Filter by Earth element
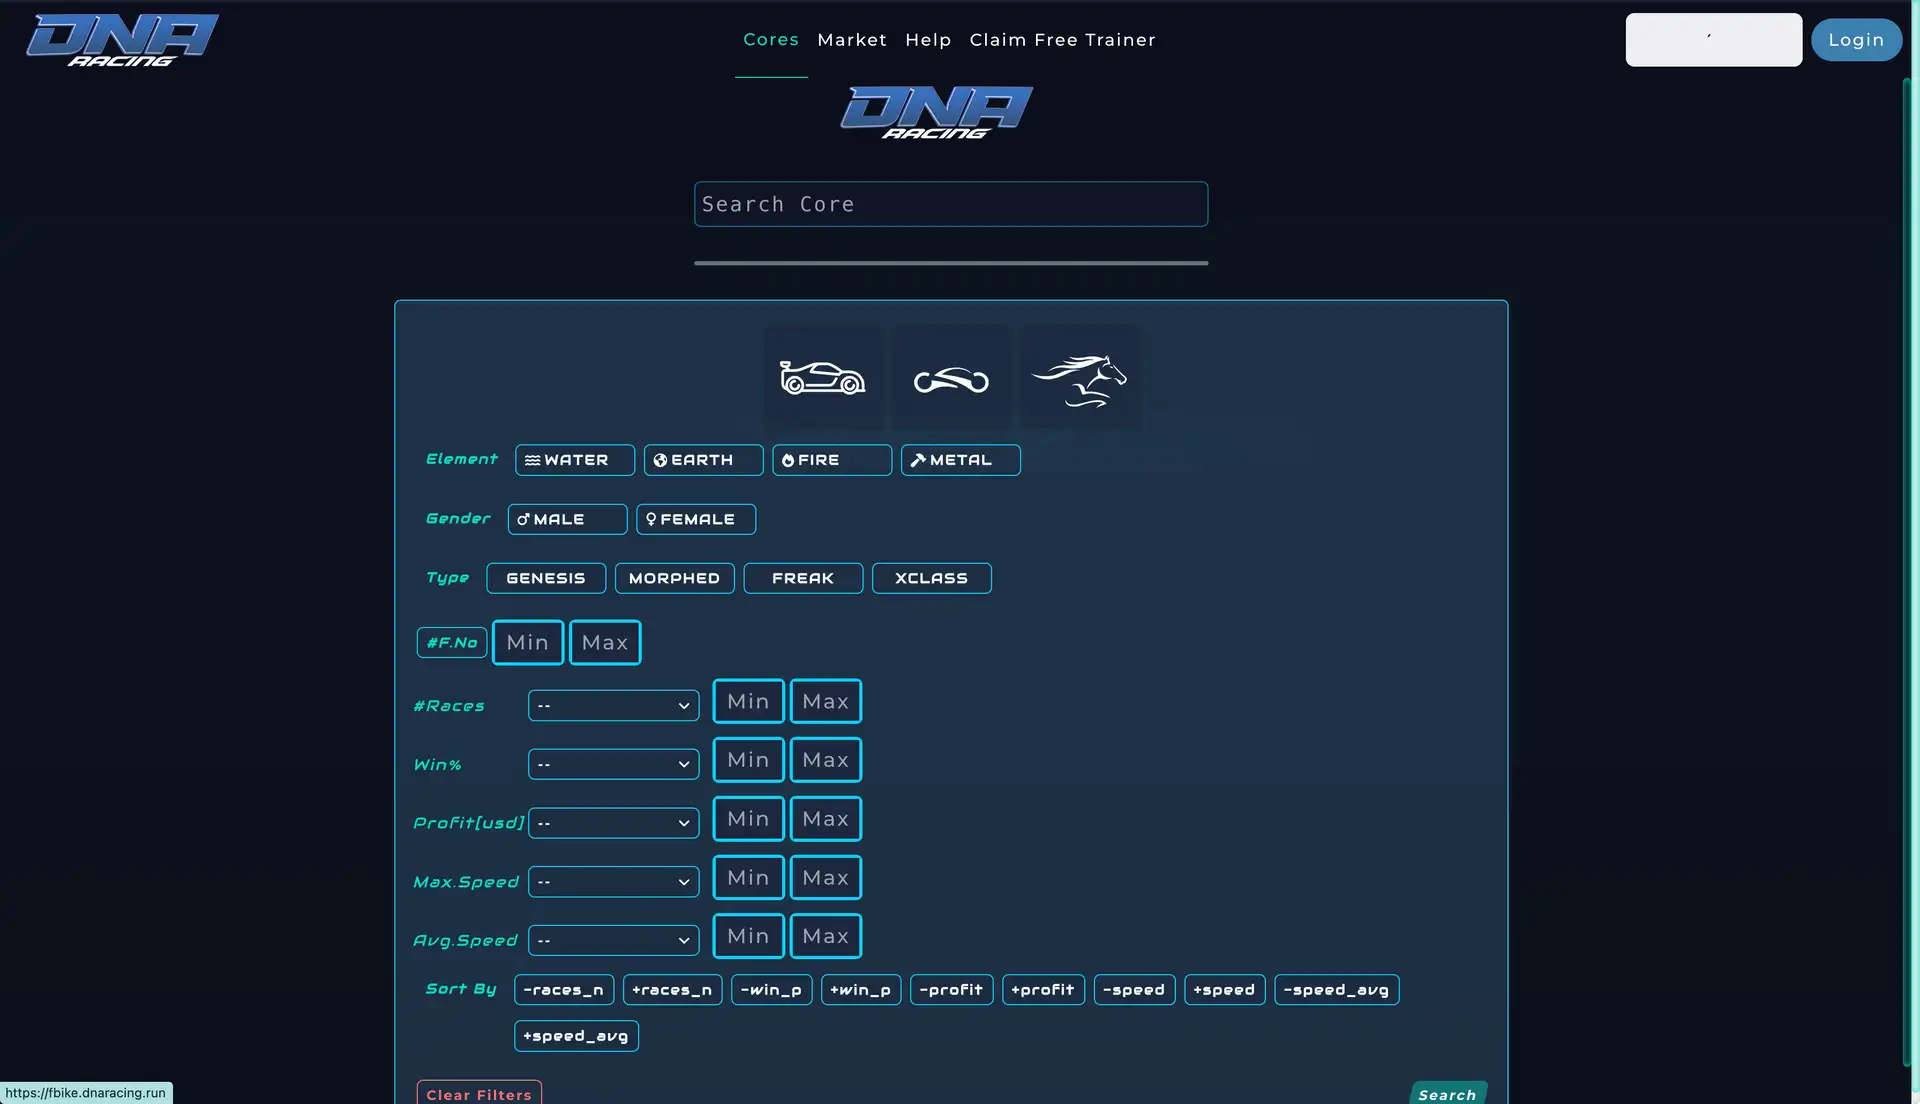This screenshot has width=1920, height=1104. pos(703,460)
